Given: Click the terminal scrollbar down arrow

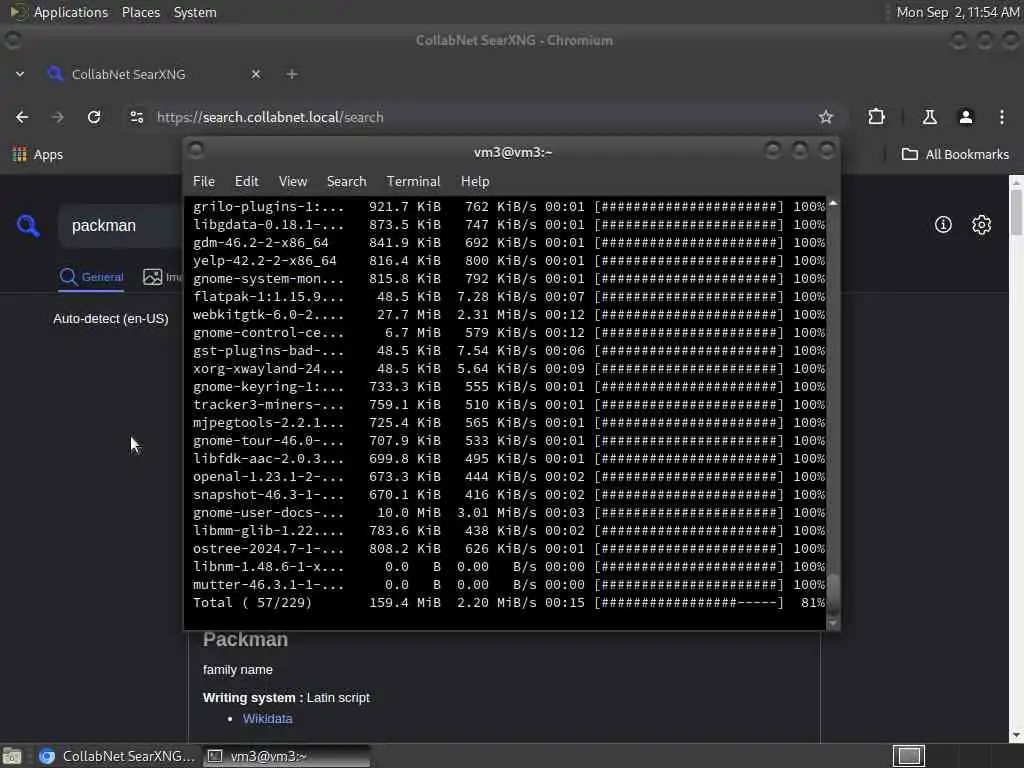Looking at the screenshot, I should click(833, 624).
